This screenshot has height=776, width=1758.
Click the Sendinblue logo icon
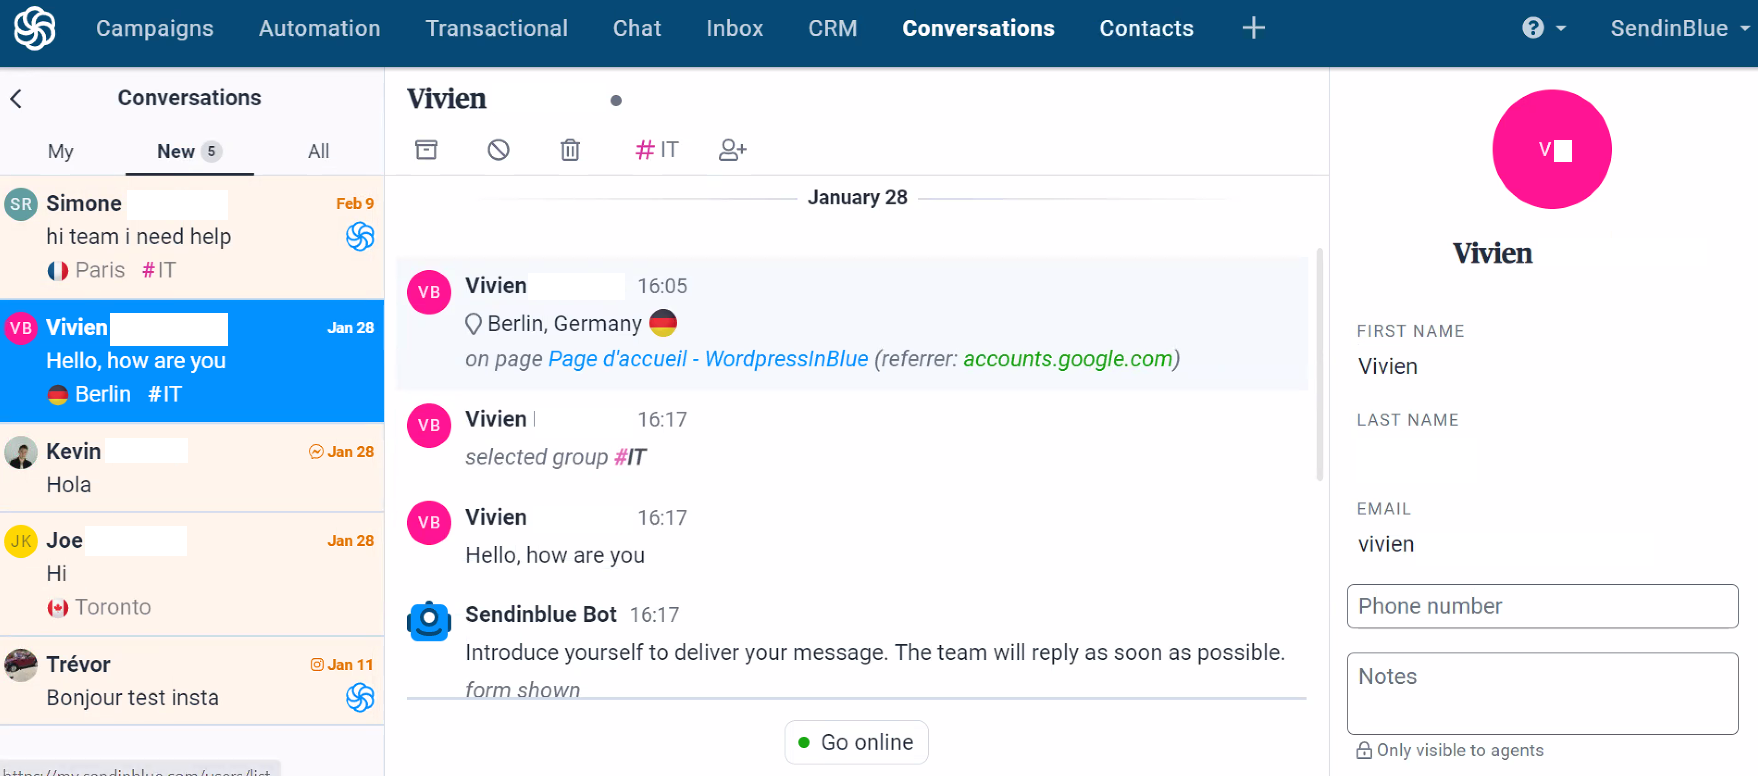click(34, 28)
